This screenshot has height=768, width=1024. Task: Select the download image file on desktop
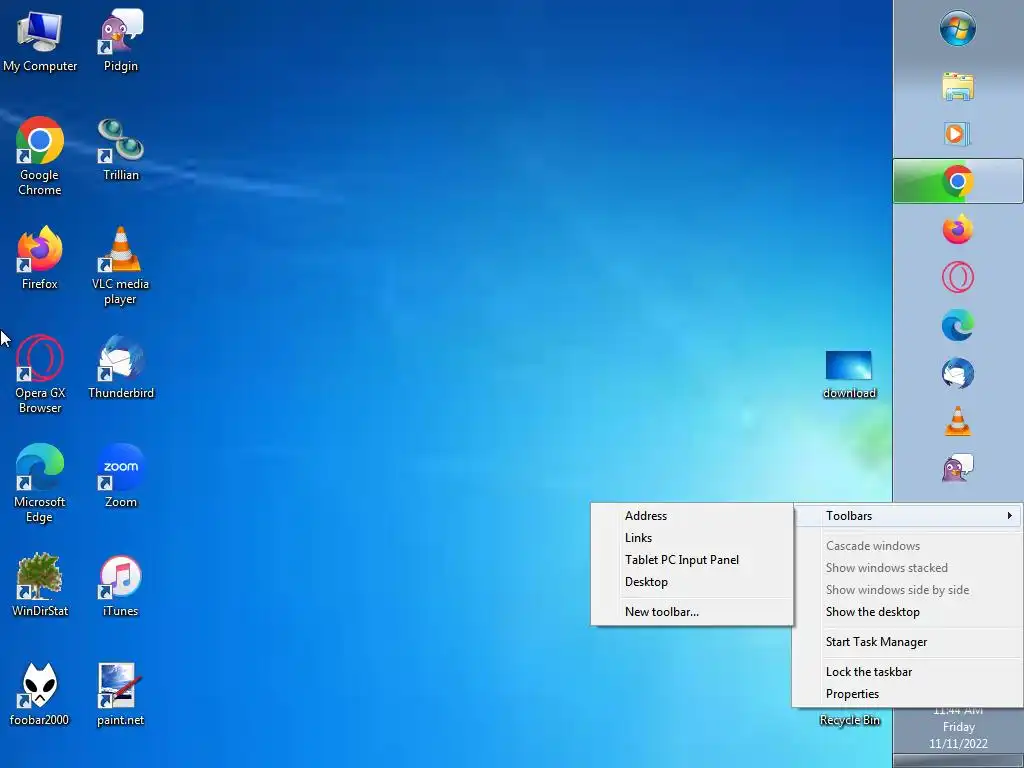point(849,374)
